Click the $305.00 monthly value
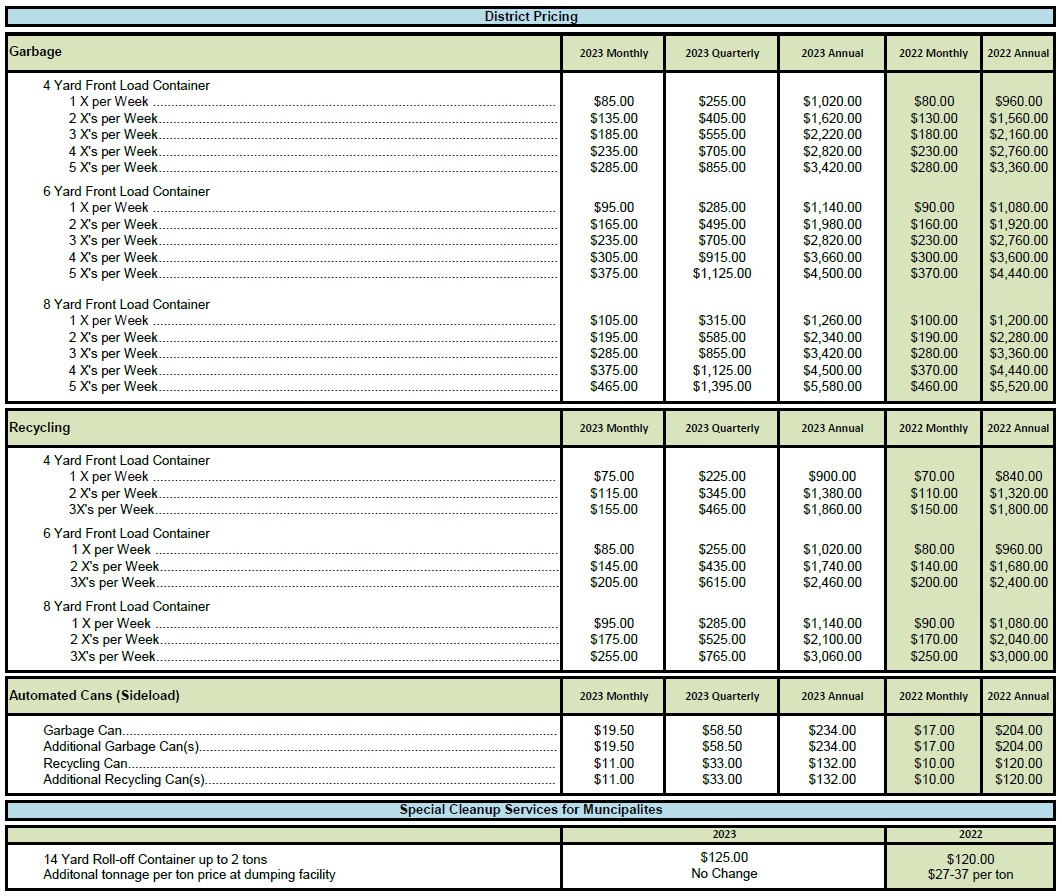 (x=614, y=257)
